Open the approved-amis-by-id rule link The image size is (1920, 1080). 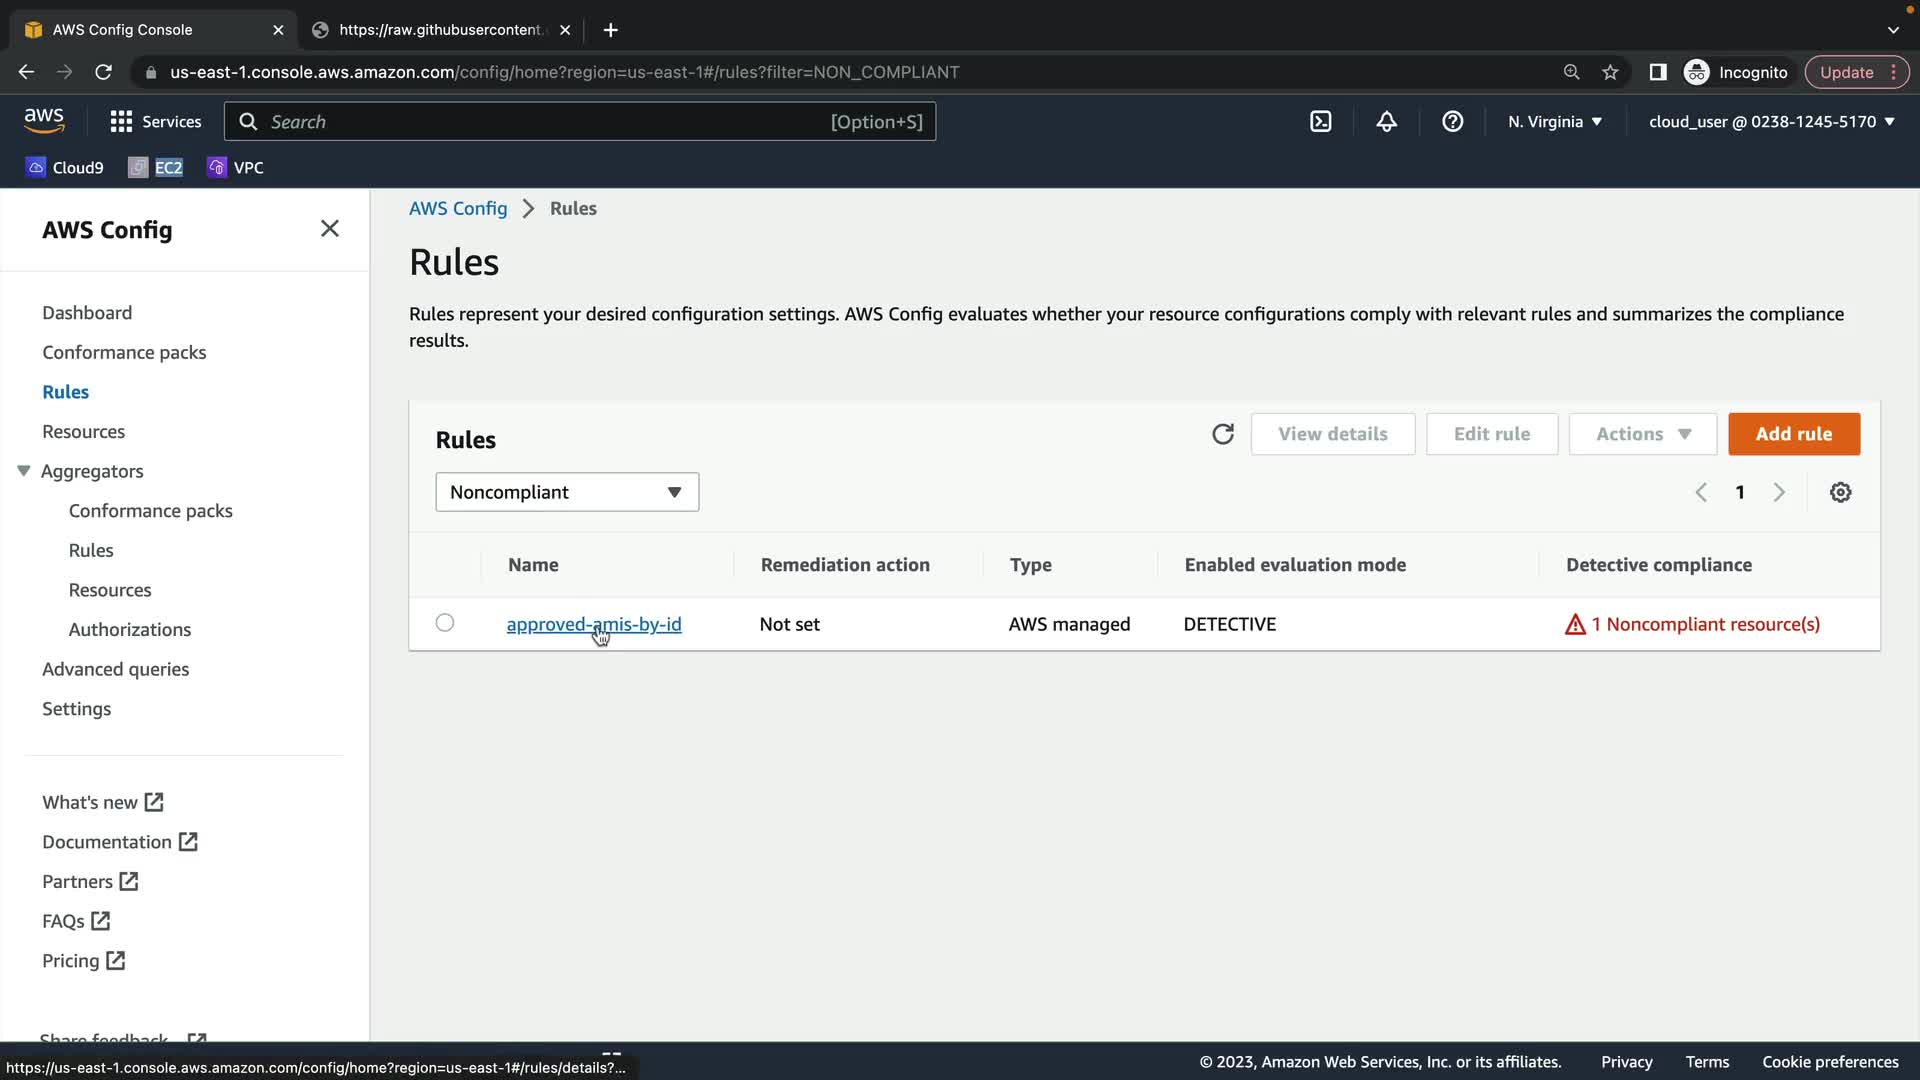(x=593, y=624)
